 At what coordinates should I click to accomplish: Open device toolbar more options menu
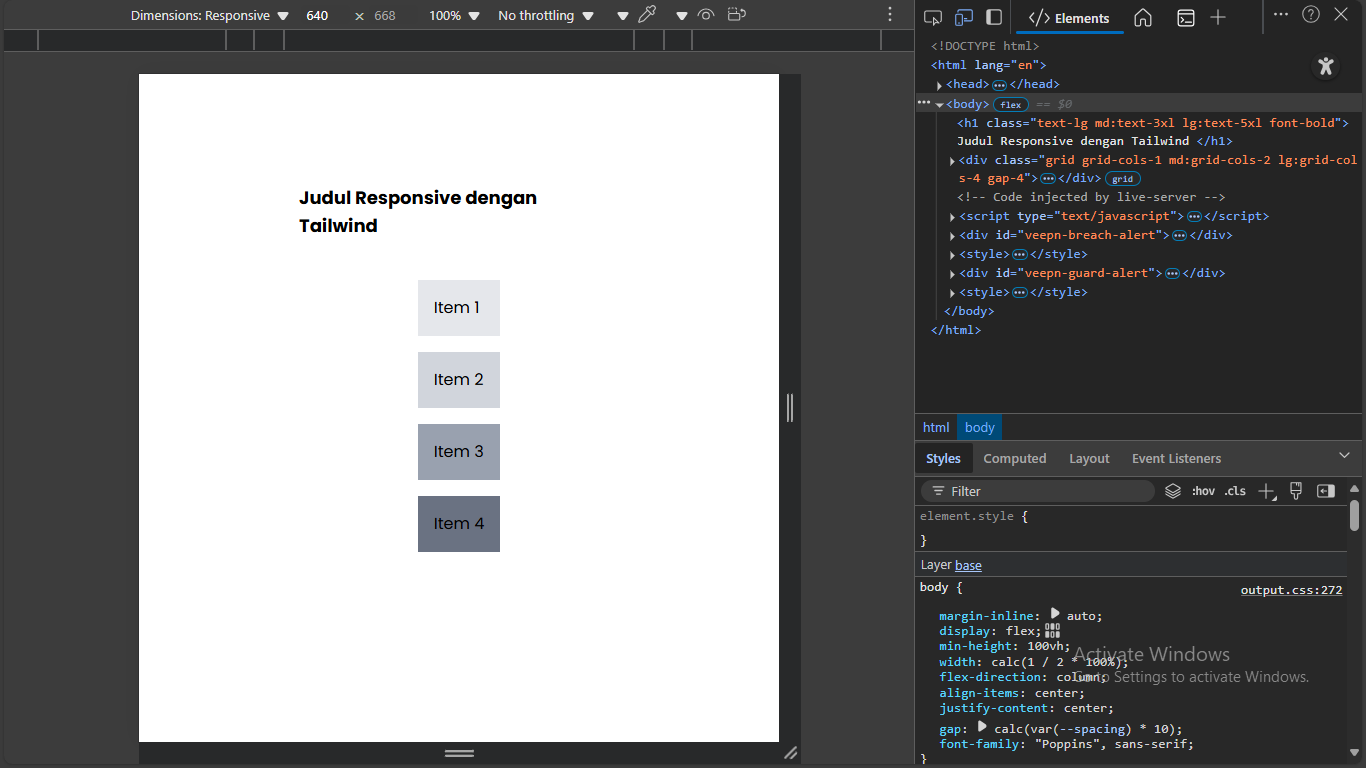(890, 15)
